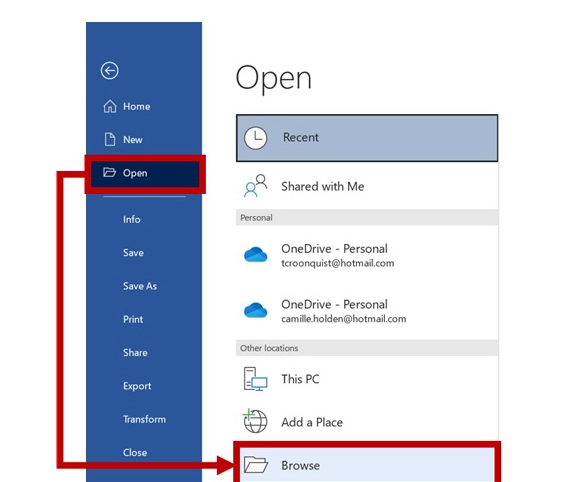Image resolution: width=588 pixels, height=482 pixels.
Task: Select OneDrive - Personal for tcroonquist@hotmail.com
Action: pyautogui.click(x=367, y=255)
